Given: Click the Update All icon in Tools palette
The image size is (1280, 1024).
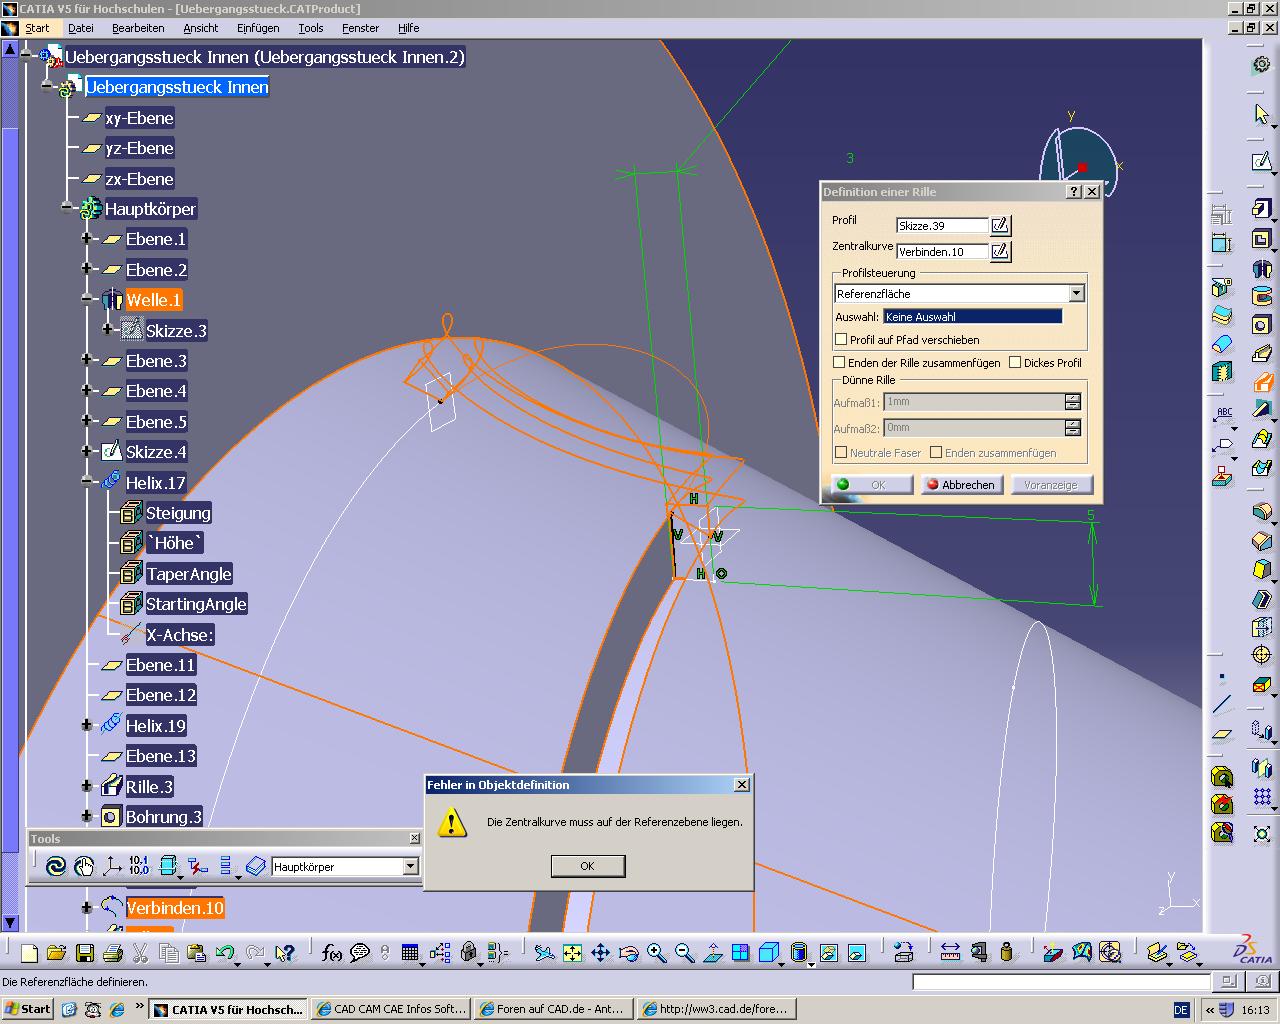Looking at the screenshot, I should tap(56, 866).
